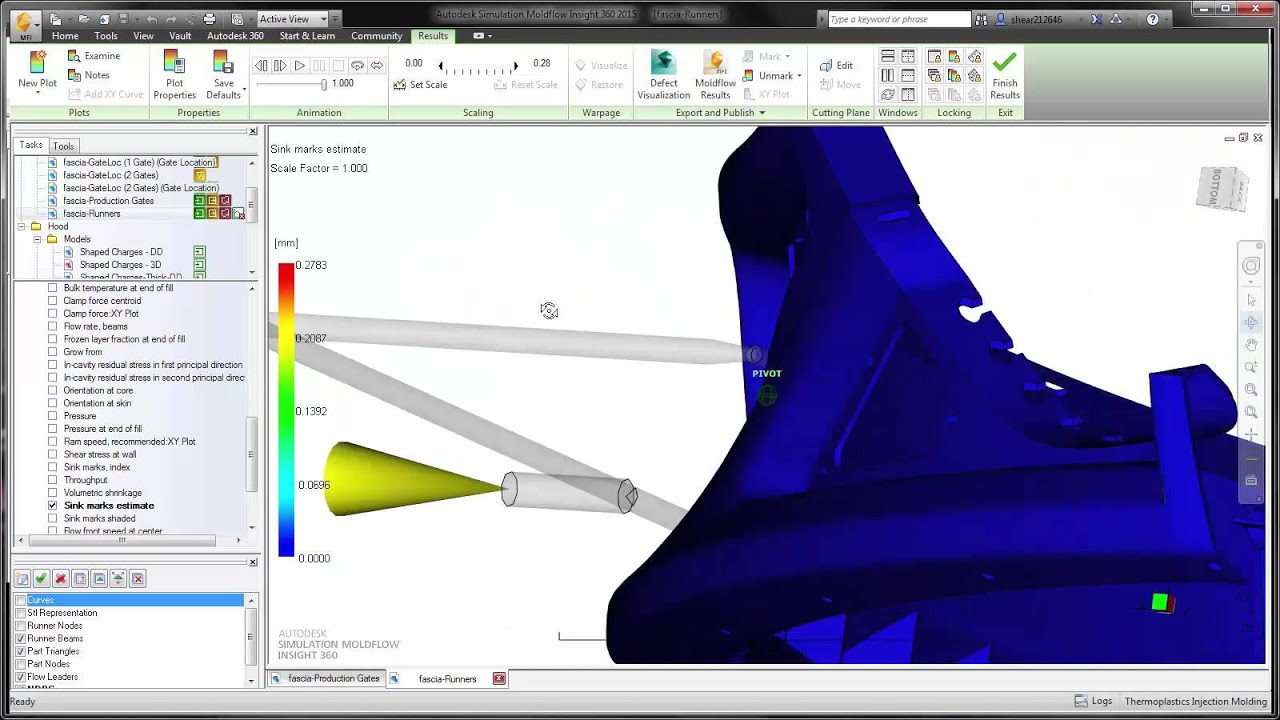The height and width of the screenshot is (720, 1280).
Task: Click the MFI application menu button
Action: pos(25,24)
